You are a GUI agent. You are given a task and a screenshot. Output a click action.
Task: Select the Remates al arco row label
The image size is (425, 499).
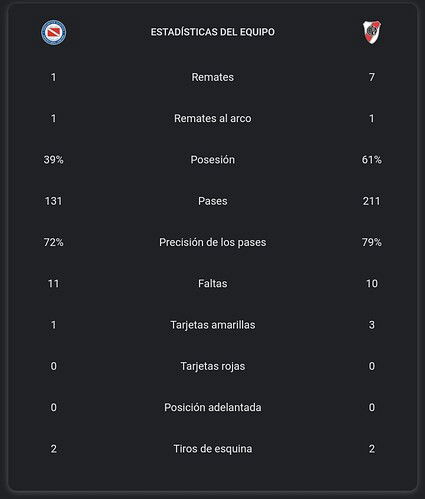click(213, 118)
